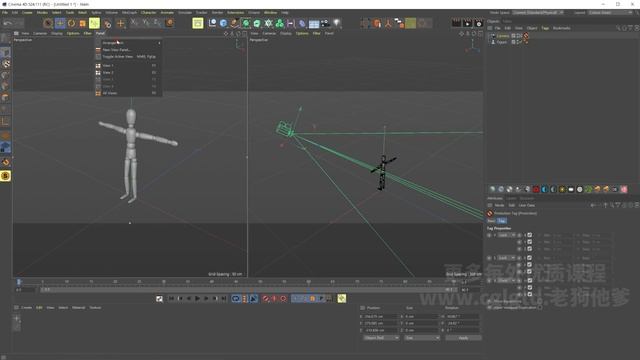Viewport: 640px width, 360px height.
Task: Click the pink icon ending the row above Attributes
Action: click(x=624, y=189)
